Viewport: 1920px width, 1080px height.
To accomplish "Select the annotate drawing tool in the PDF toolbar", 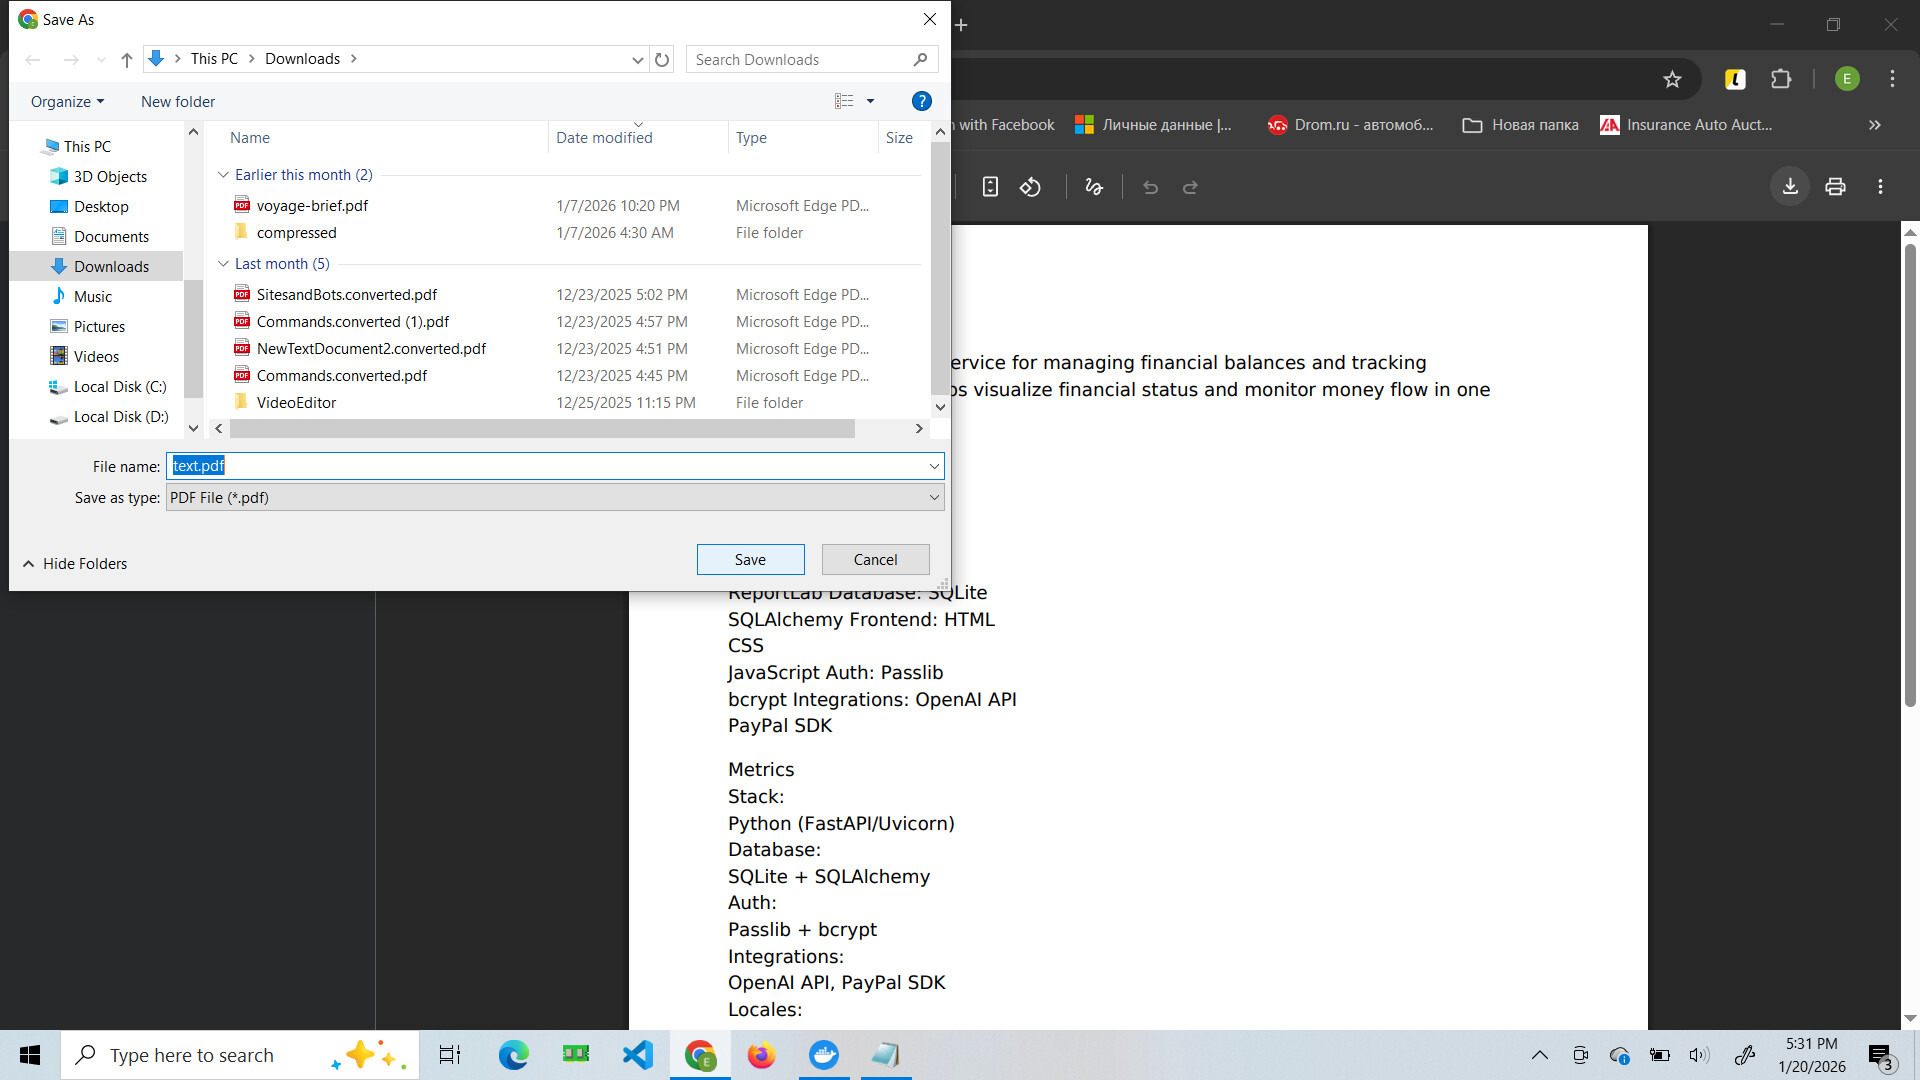I will click(x=1093, y=186).
